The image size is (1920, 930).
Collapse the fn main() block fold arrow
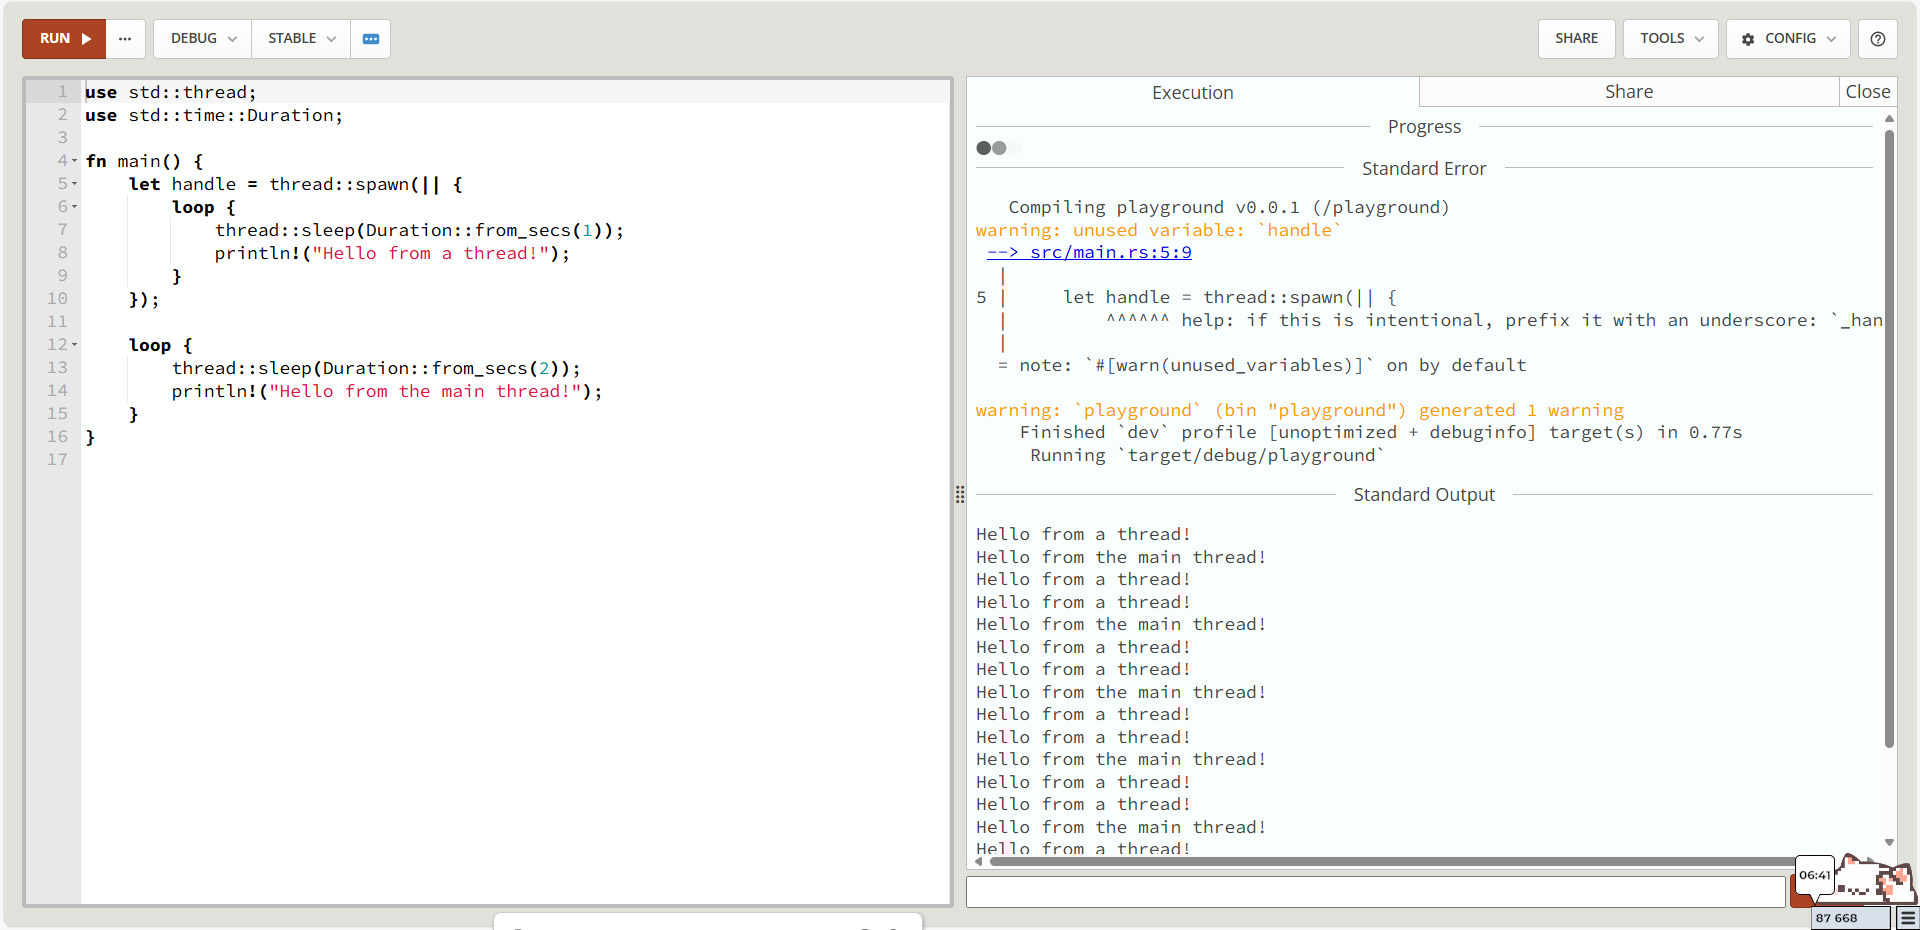74,161
